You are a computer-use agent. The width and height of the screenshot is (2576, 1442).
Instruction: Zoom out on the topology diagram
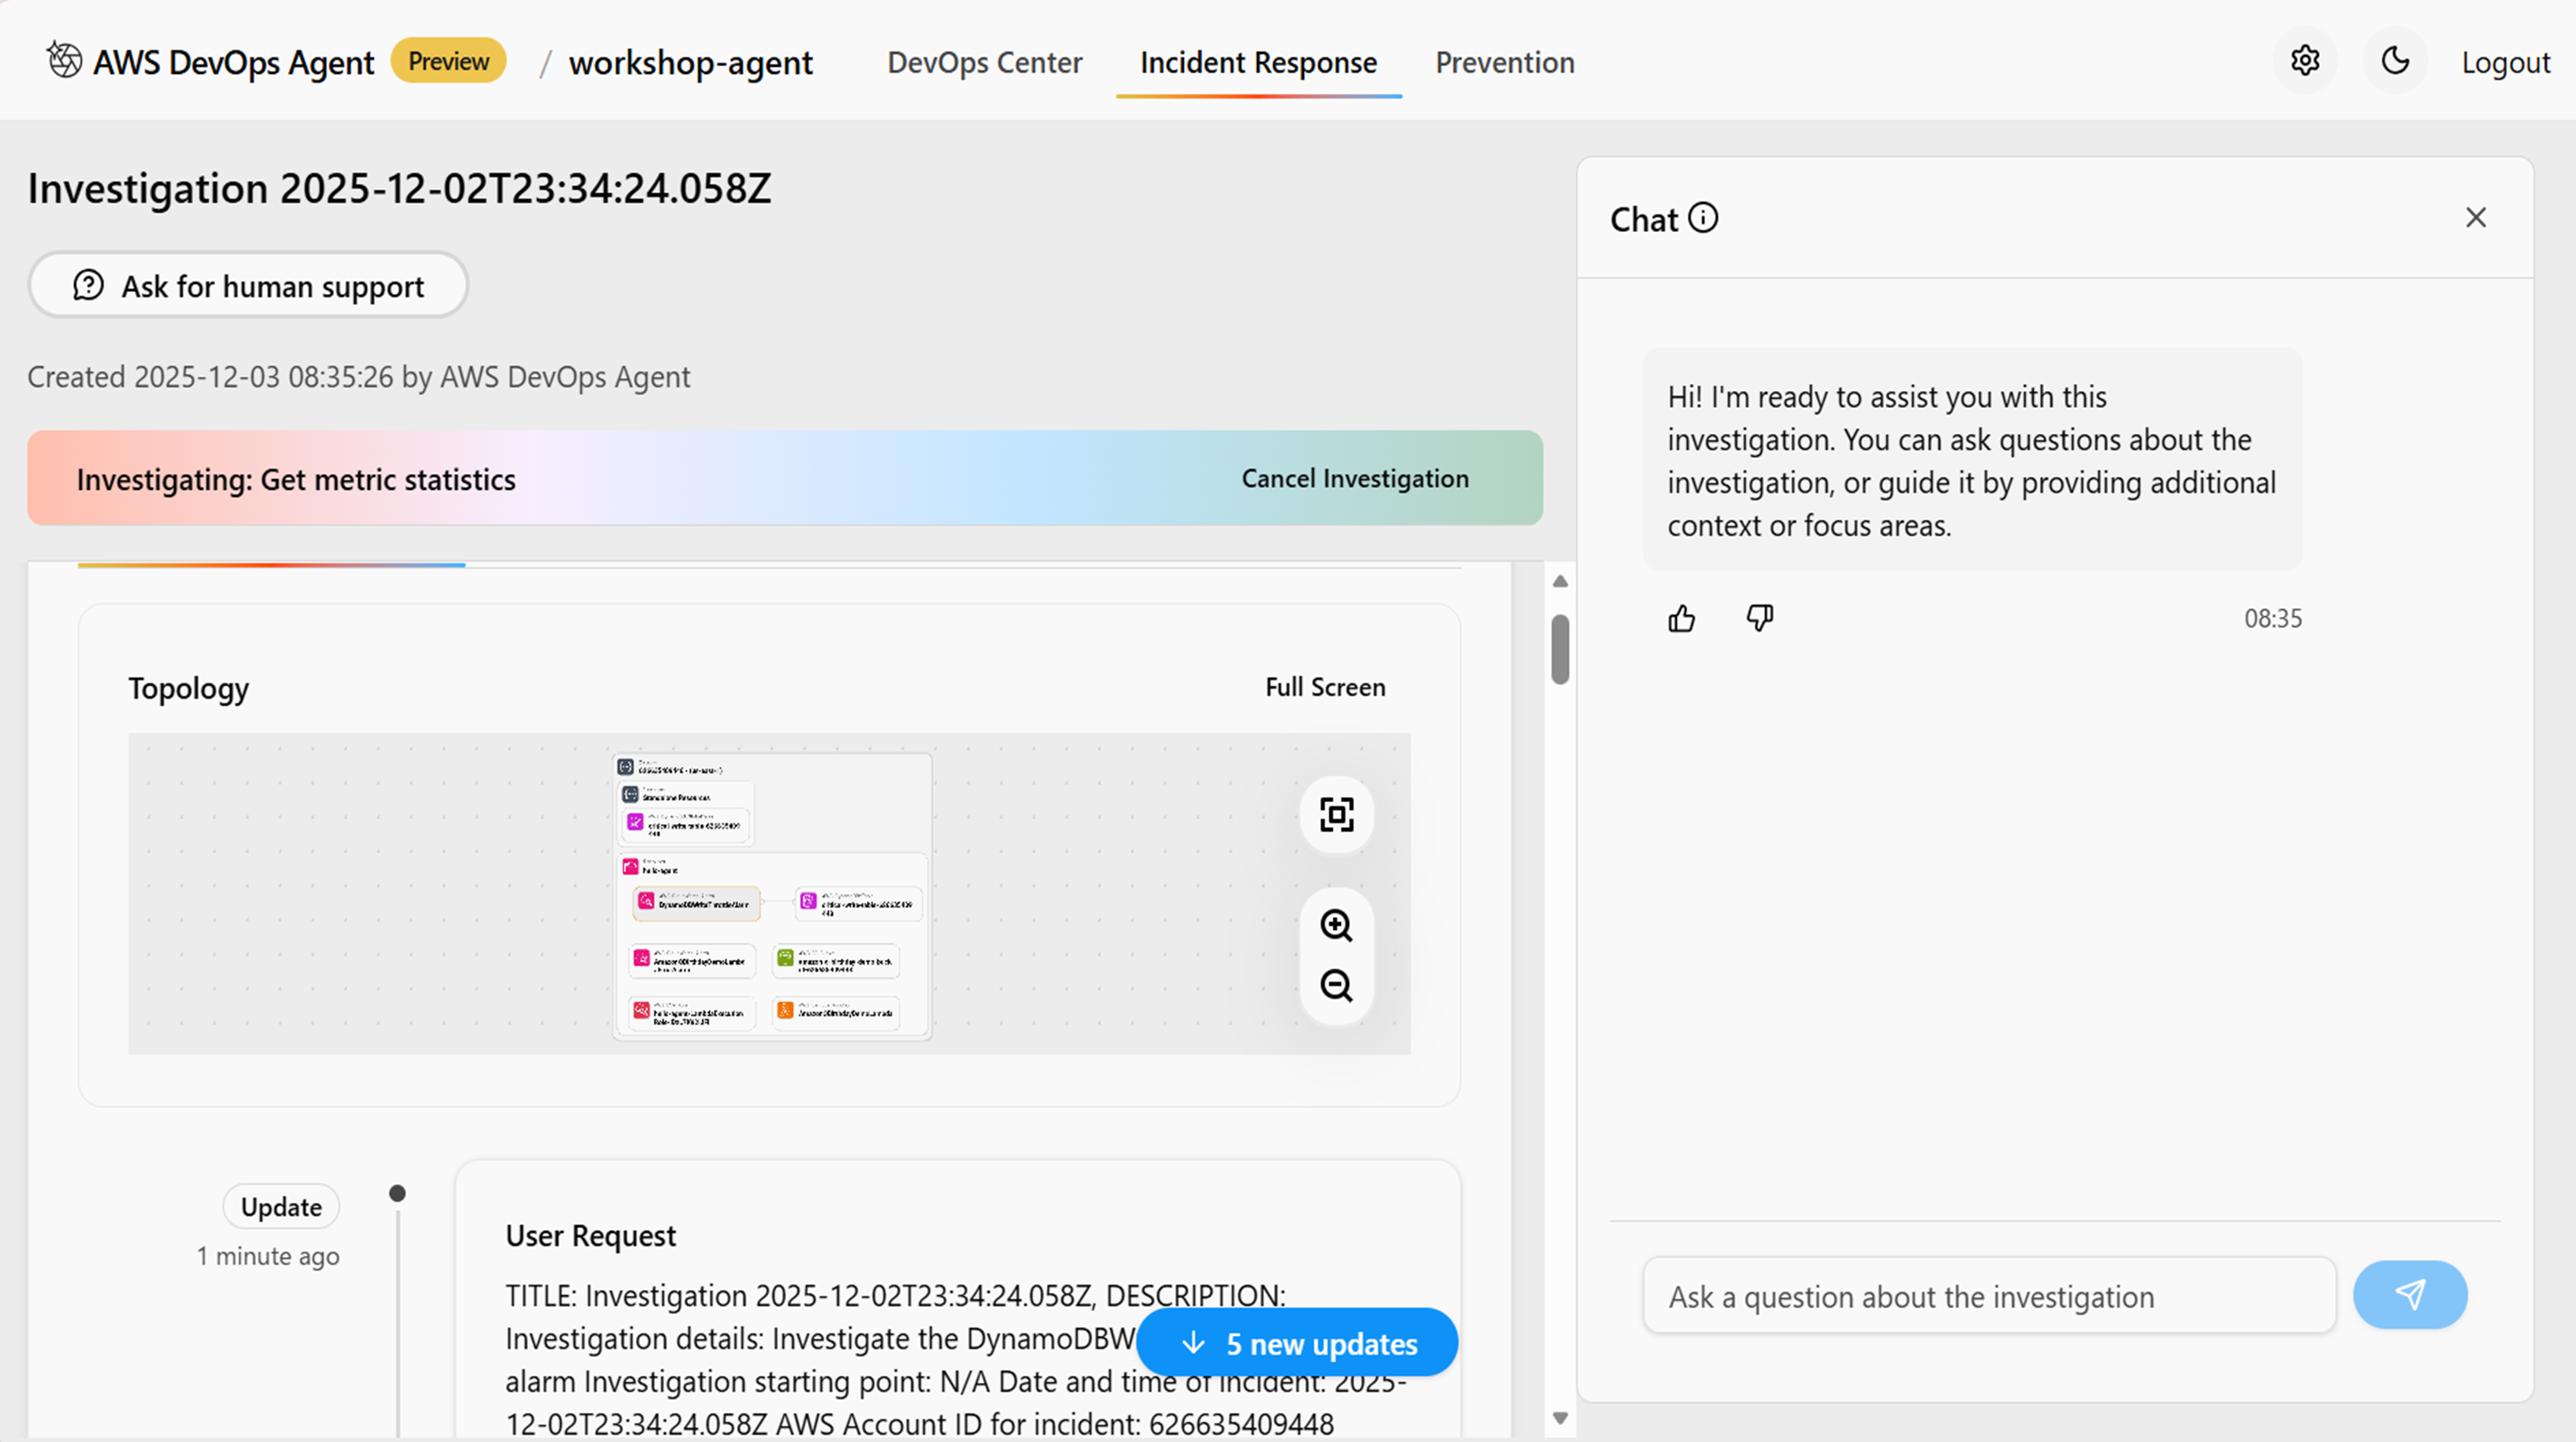[1336, 986]
